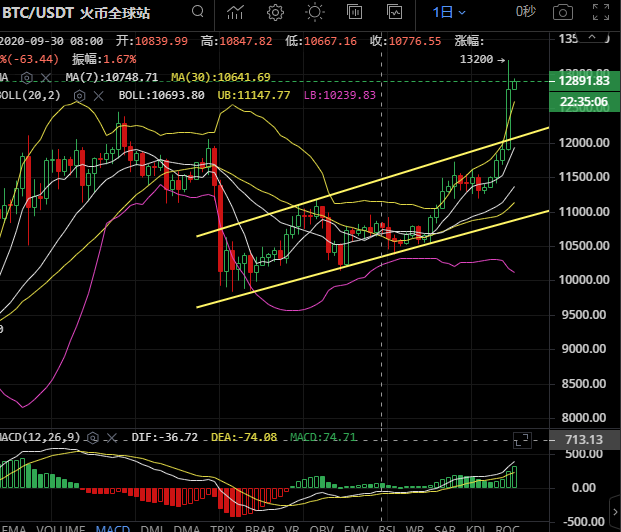Enter fullscreen chart mode
This screenshot has height=532, width=621.
[601, 12]
